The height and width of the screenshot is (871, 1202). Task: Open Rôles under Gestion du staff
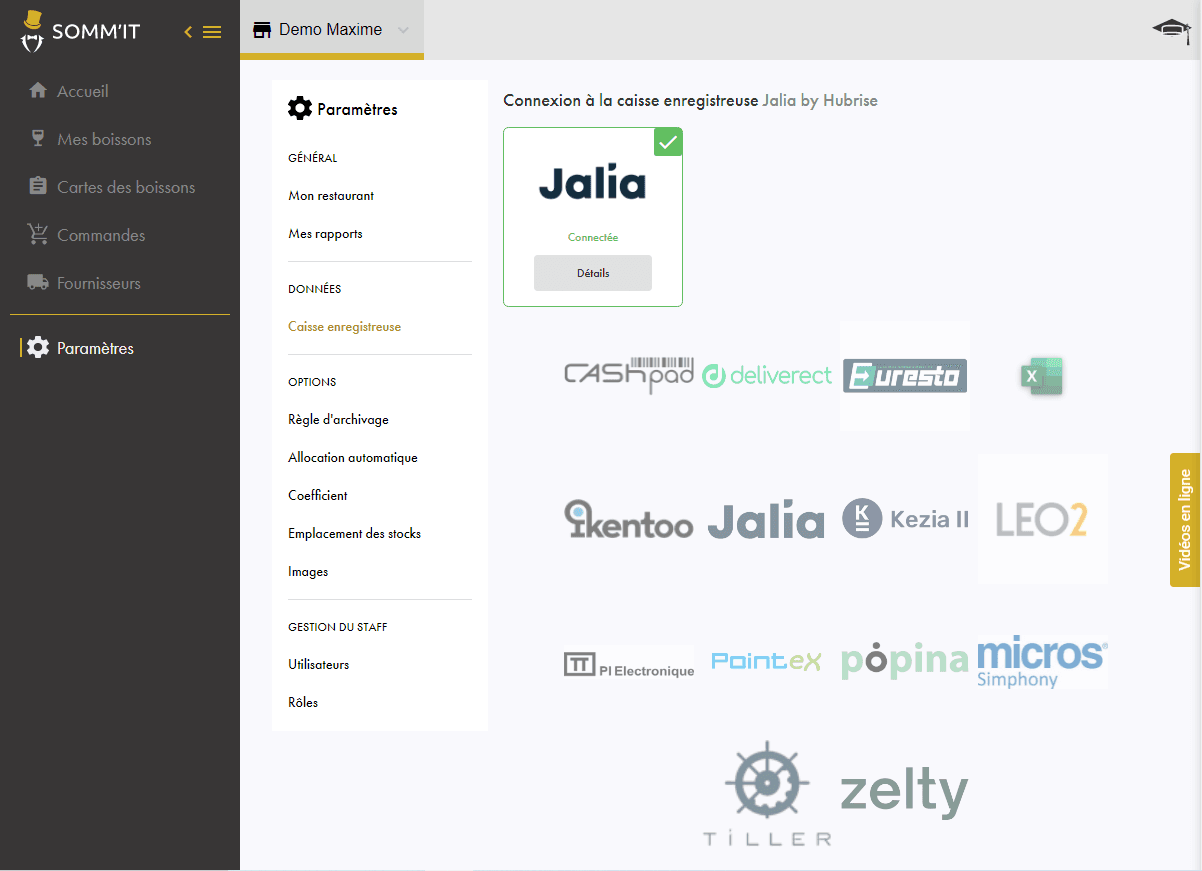click(303, 703)
